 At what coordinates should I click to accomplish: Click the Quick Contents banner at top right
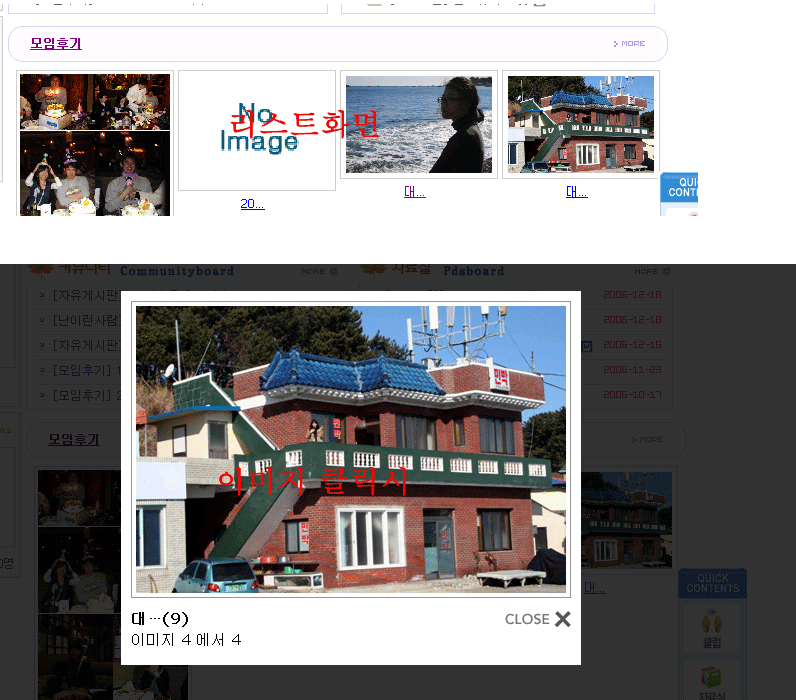(680, 193)
